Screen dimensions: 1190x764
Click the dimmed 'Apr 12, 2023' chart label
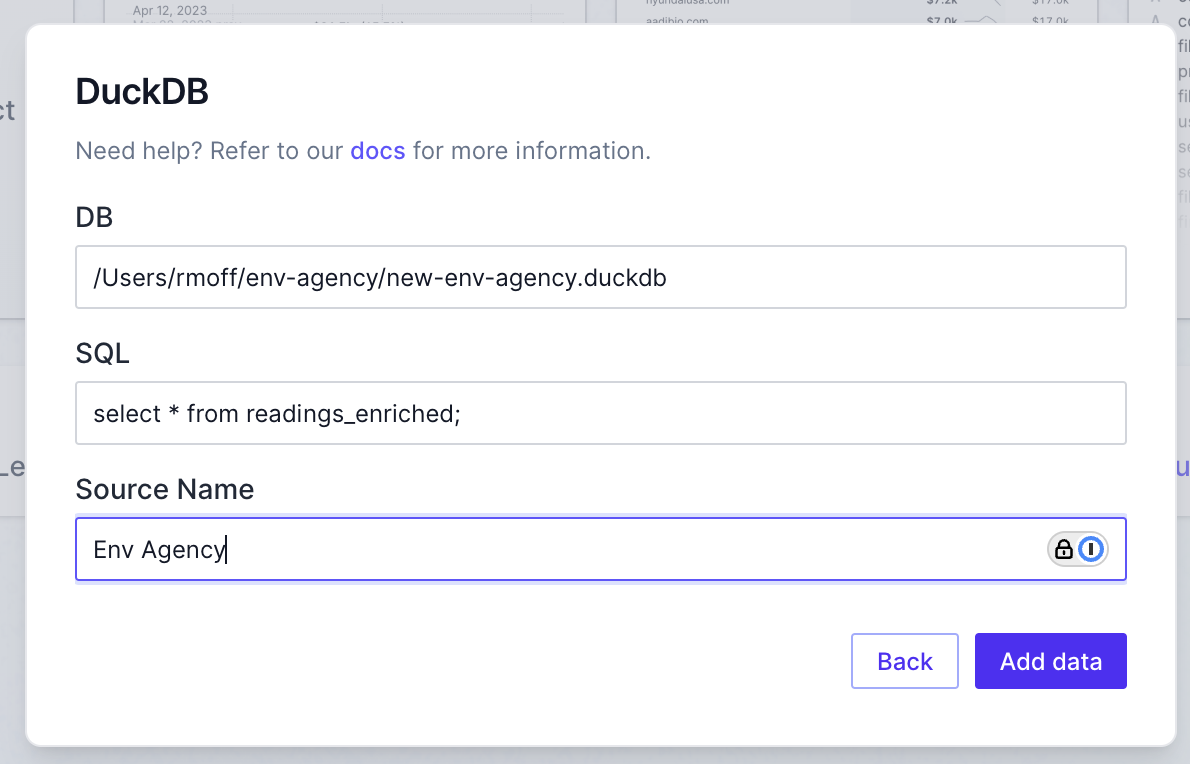[170, 10]
